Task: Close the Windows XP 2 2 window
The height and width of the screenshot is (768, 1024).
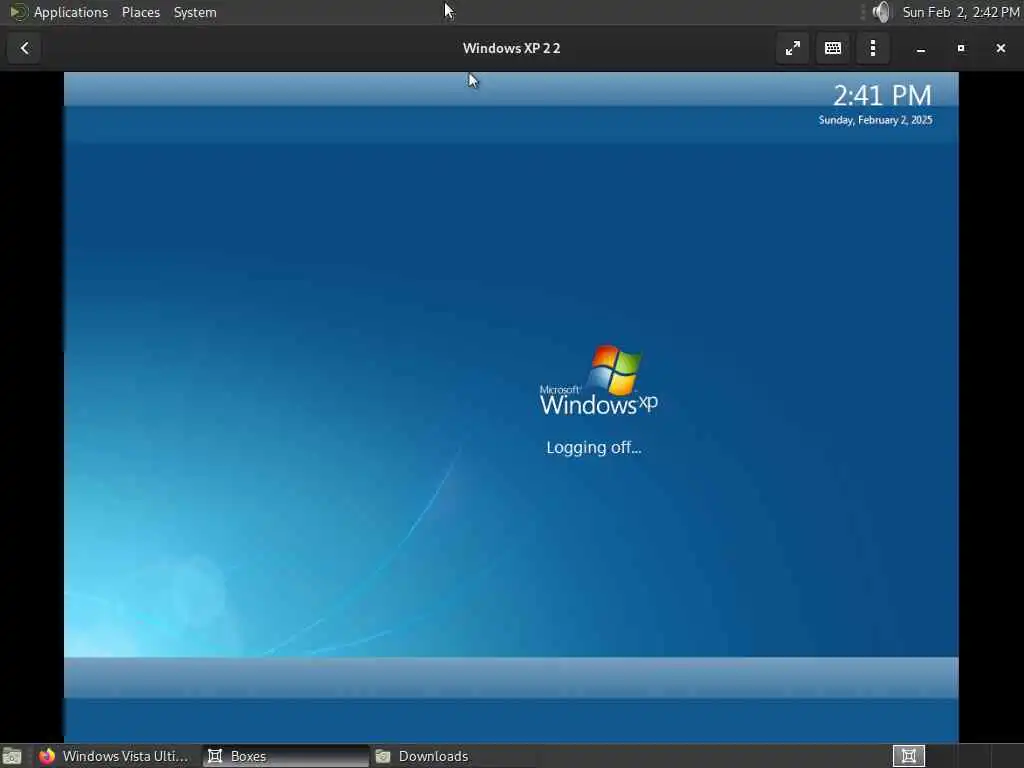Action: tap(1000, 48)
